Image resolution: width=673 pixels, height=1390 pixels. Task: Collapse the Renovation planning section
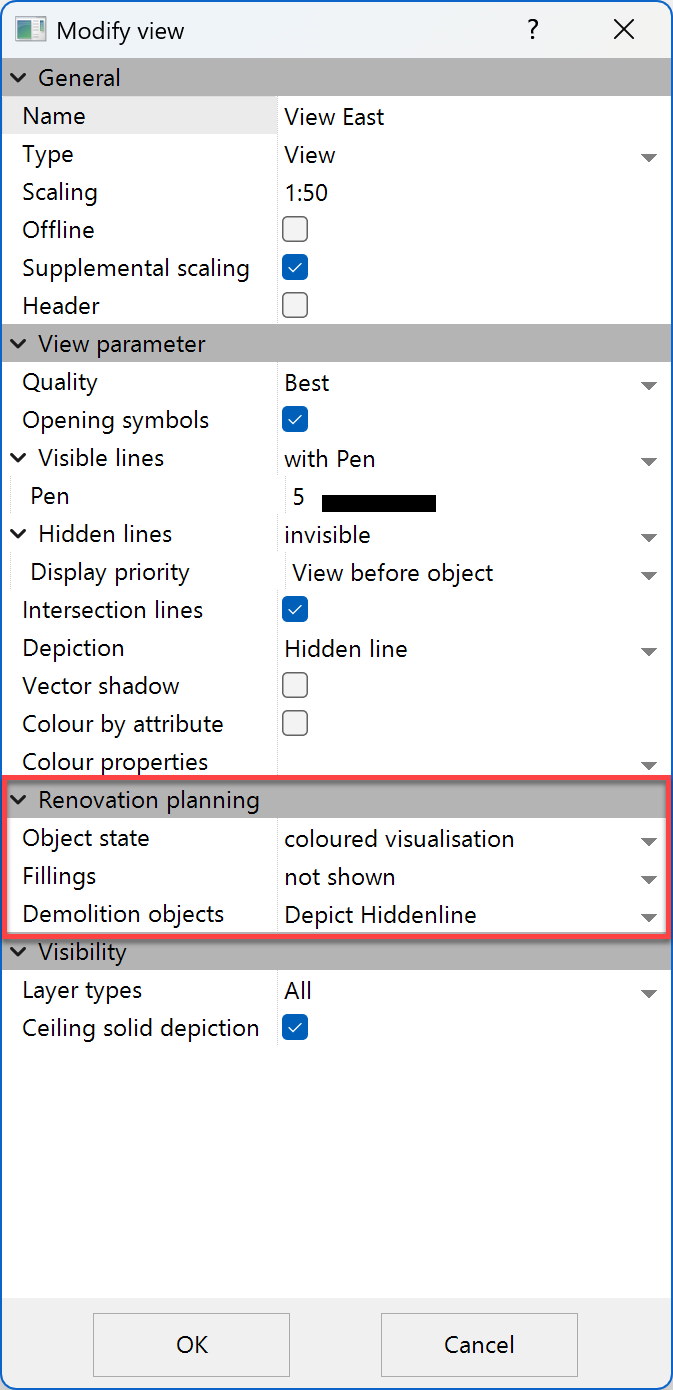(x=18, y=800)
